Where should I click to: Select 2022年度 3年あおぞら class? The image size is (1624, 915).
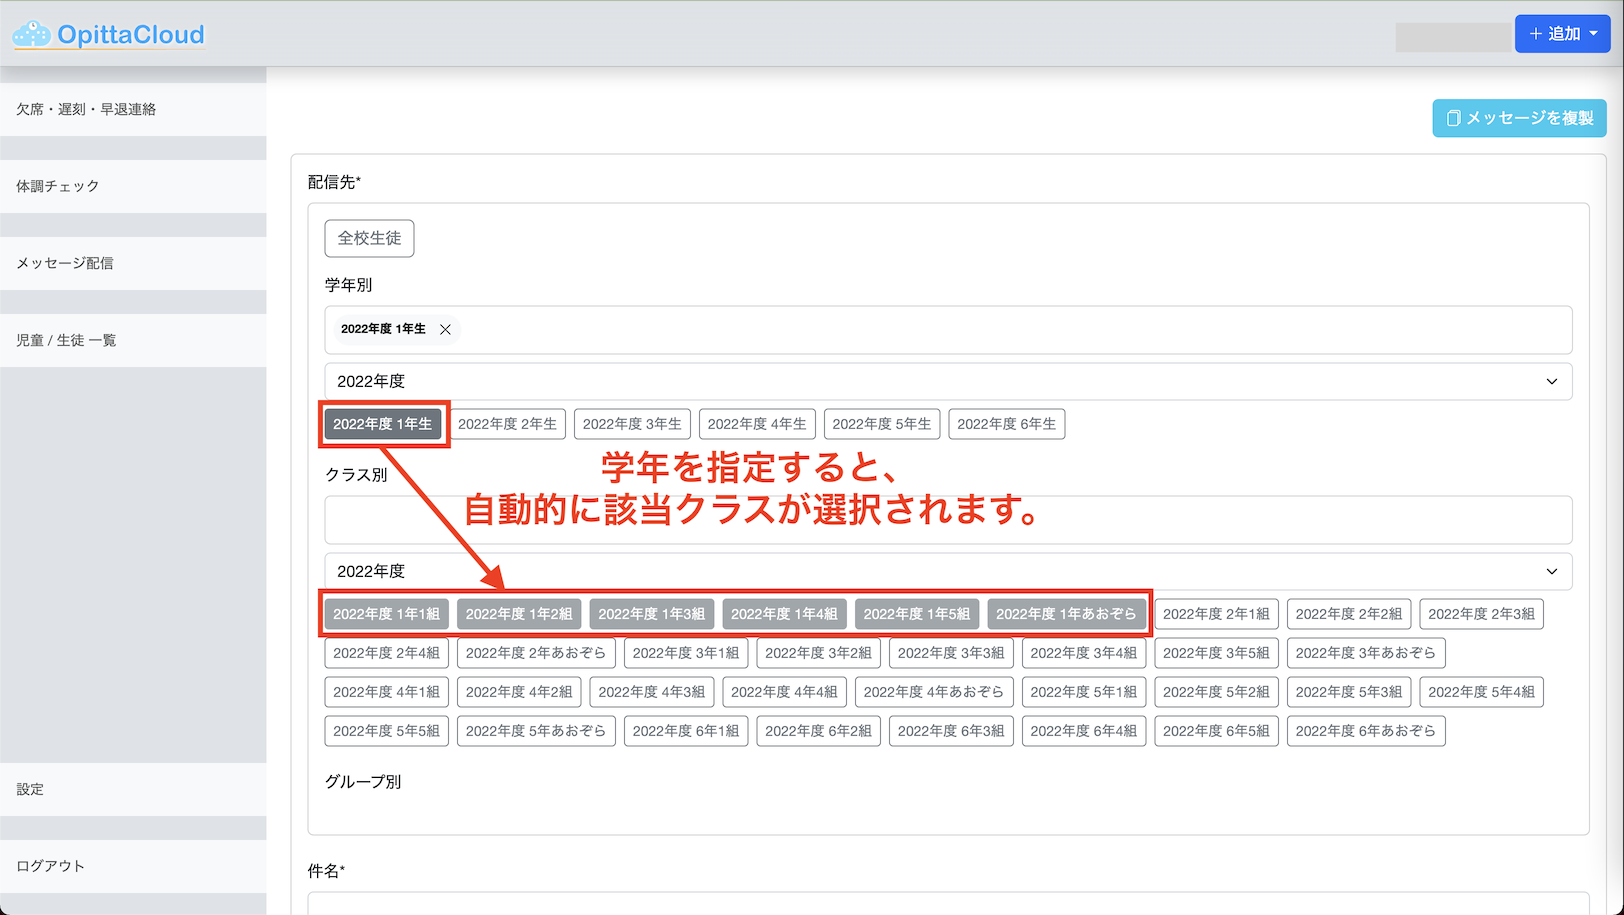pos(1366,653)
